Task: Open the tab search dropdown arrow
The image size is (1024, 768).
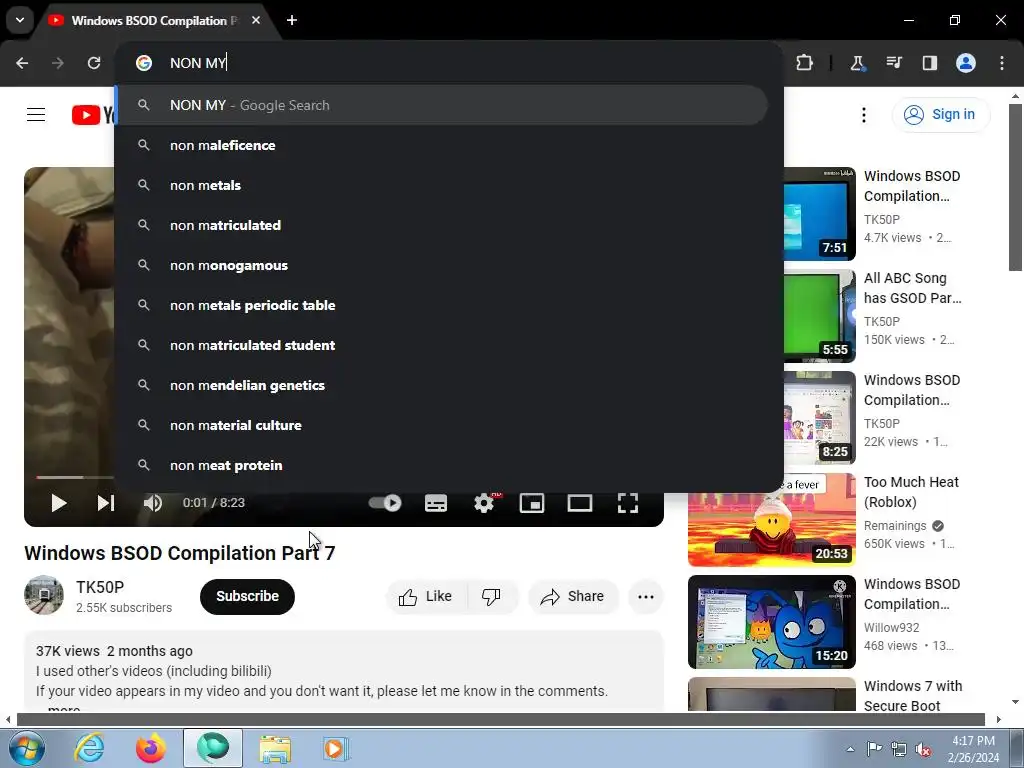Action: [20, 20]
